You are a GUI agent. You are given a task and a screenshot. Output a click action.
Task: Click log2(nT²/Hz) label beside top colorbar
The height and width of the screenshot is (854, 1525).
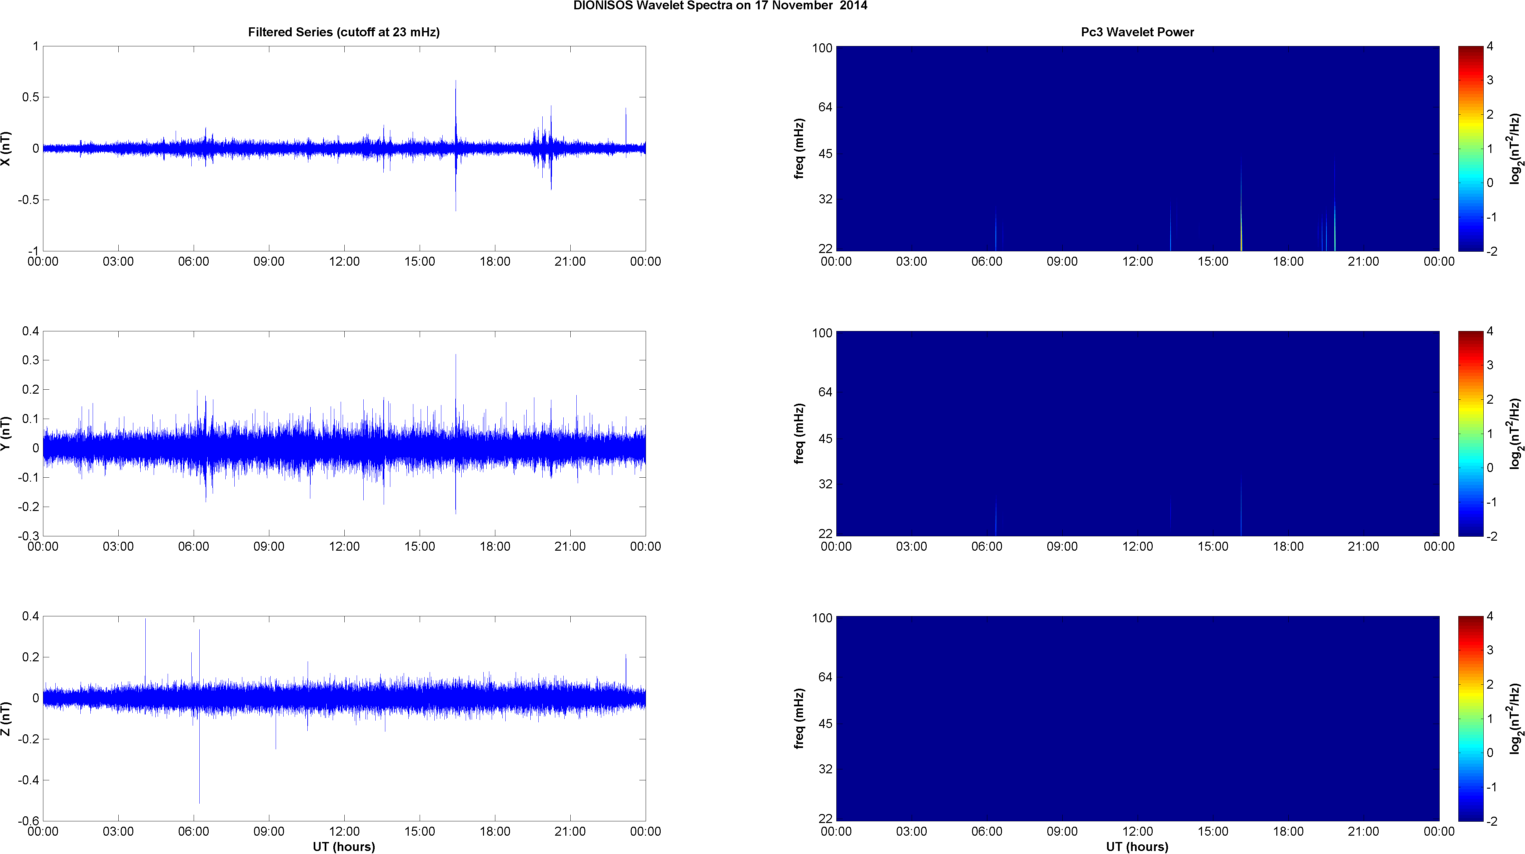click(x=1516, y=148)
